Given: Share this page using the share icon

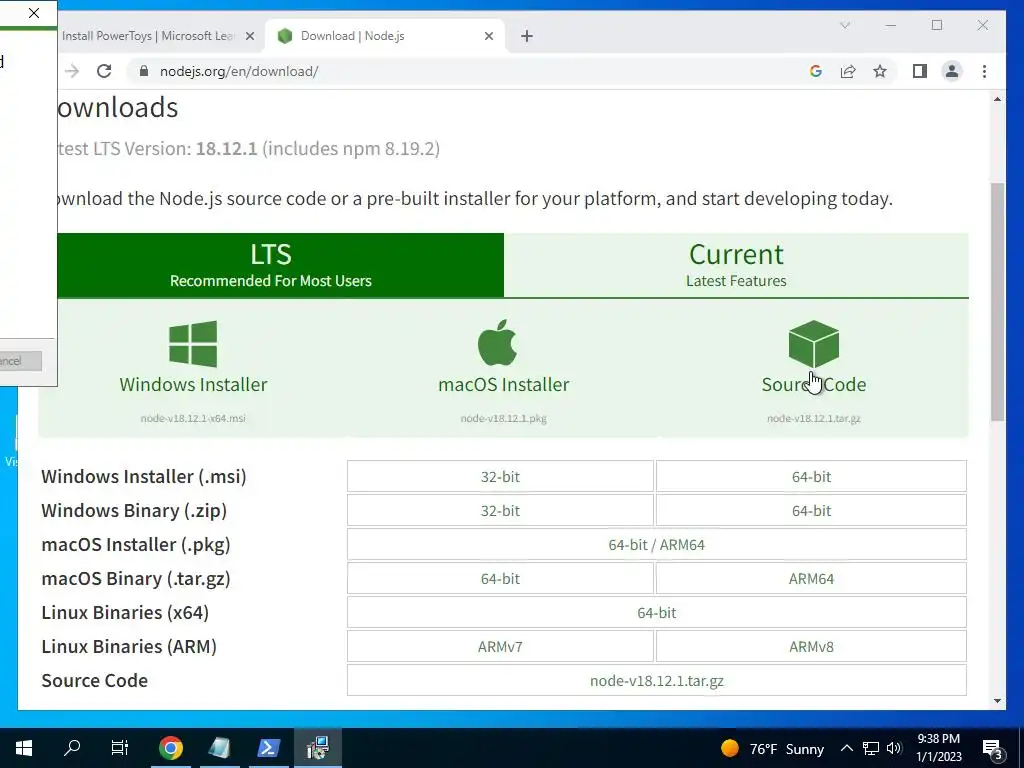Looking at the screenshot, I should click(848, 71).
